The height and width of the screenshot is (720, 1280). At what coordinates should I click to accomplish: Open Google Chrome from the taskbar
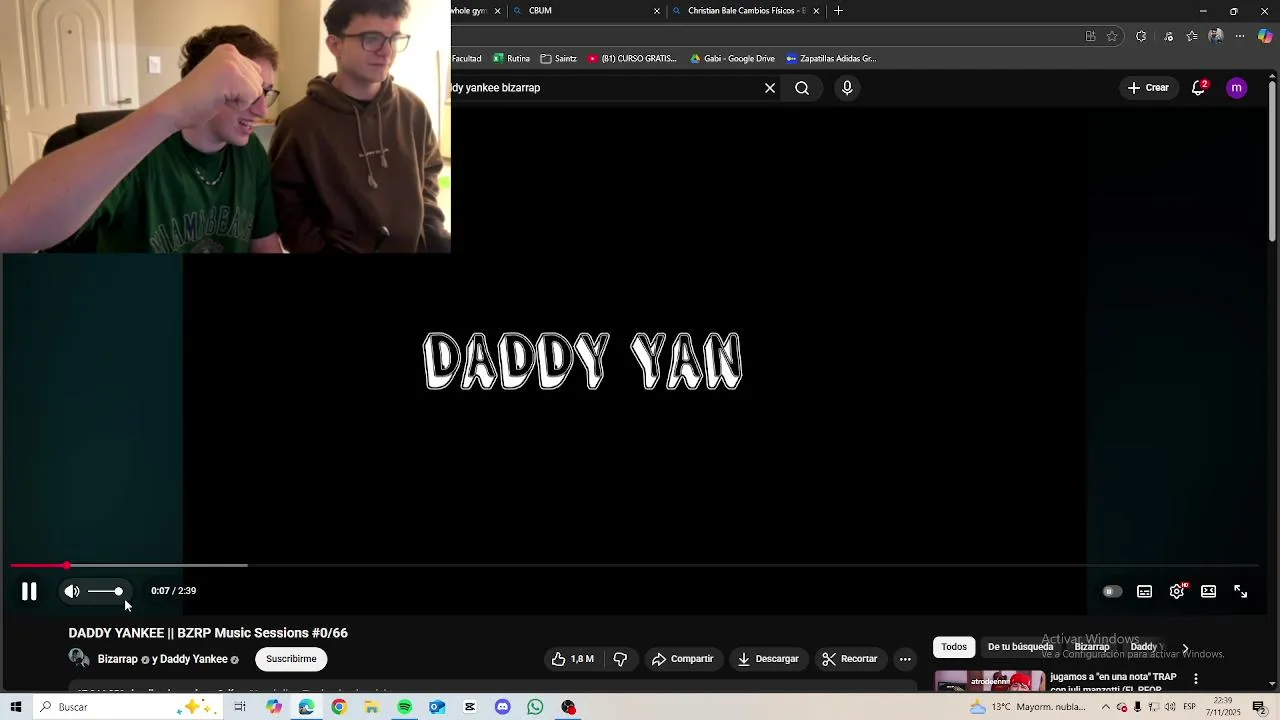point(339,707)
